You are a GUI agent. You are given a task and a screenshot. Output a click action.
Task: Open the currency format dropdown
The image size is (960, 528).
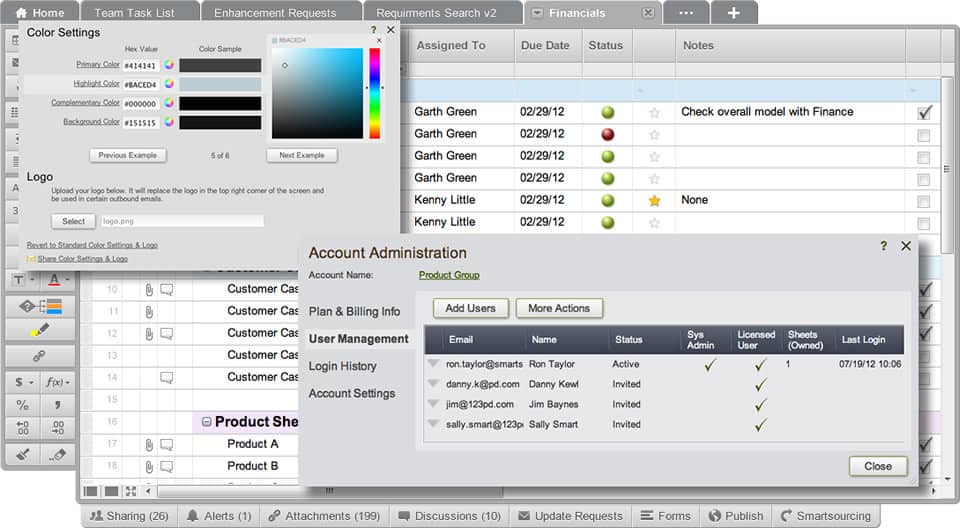[x=22, y=381]
